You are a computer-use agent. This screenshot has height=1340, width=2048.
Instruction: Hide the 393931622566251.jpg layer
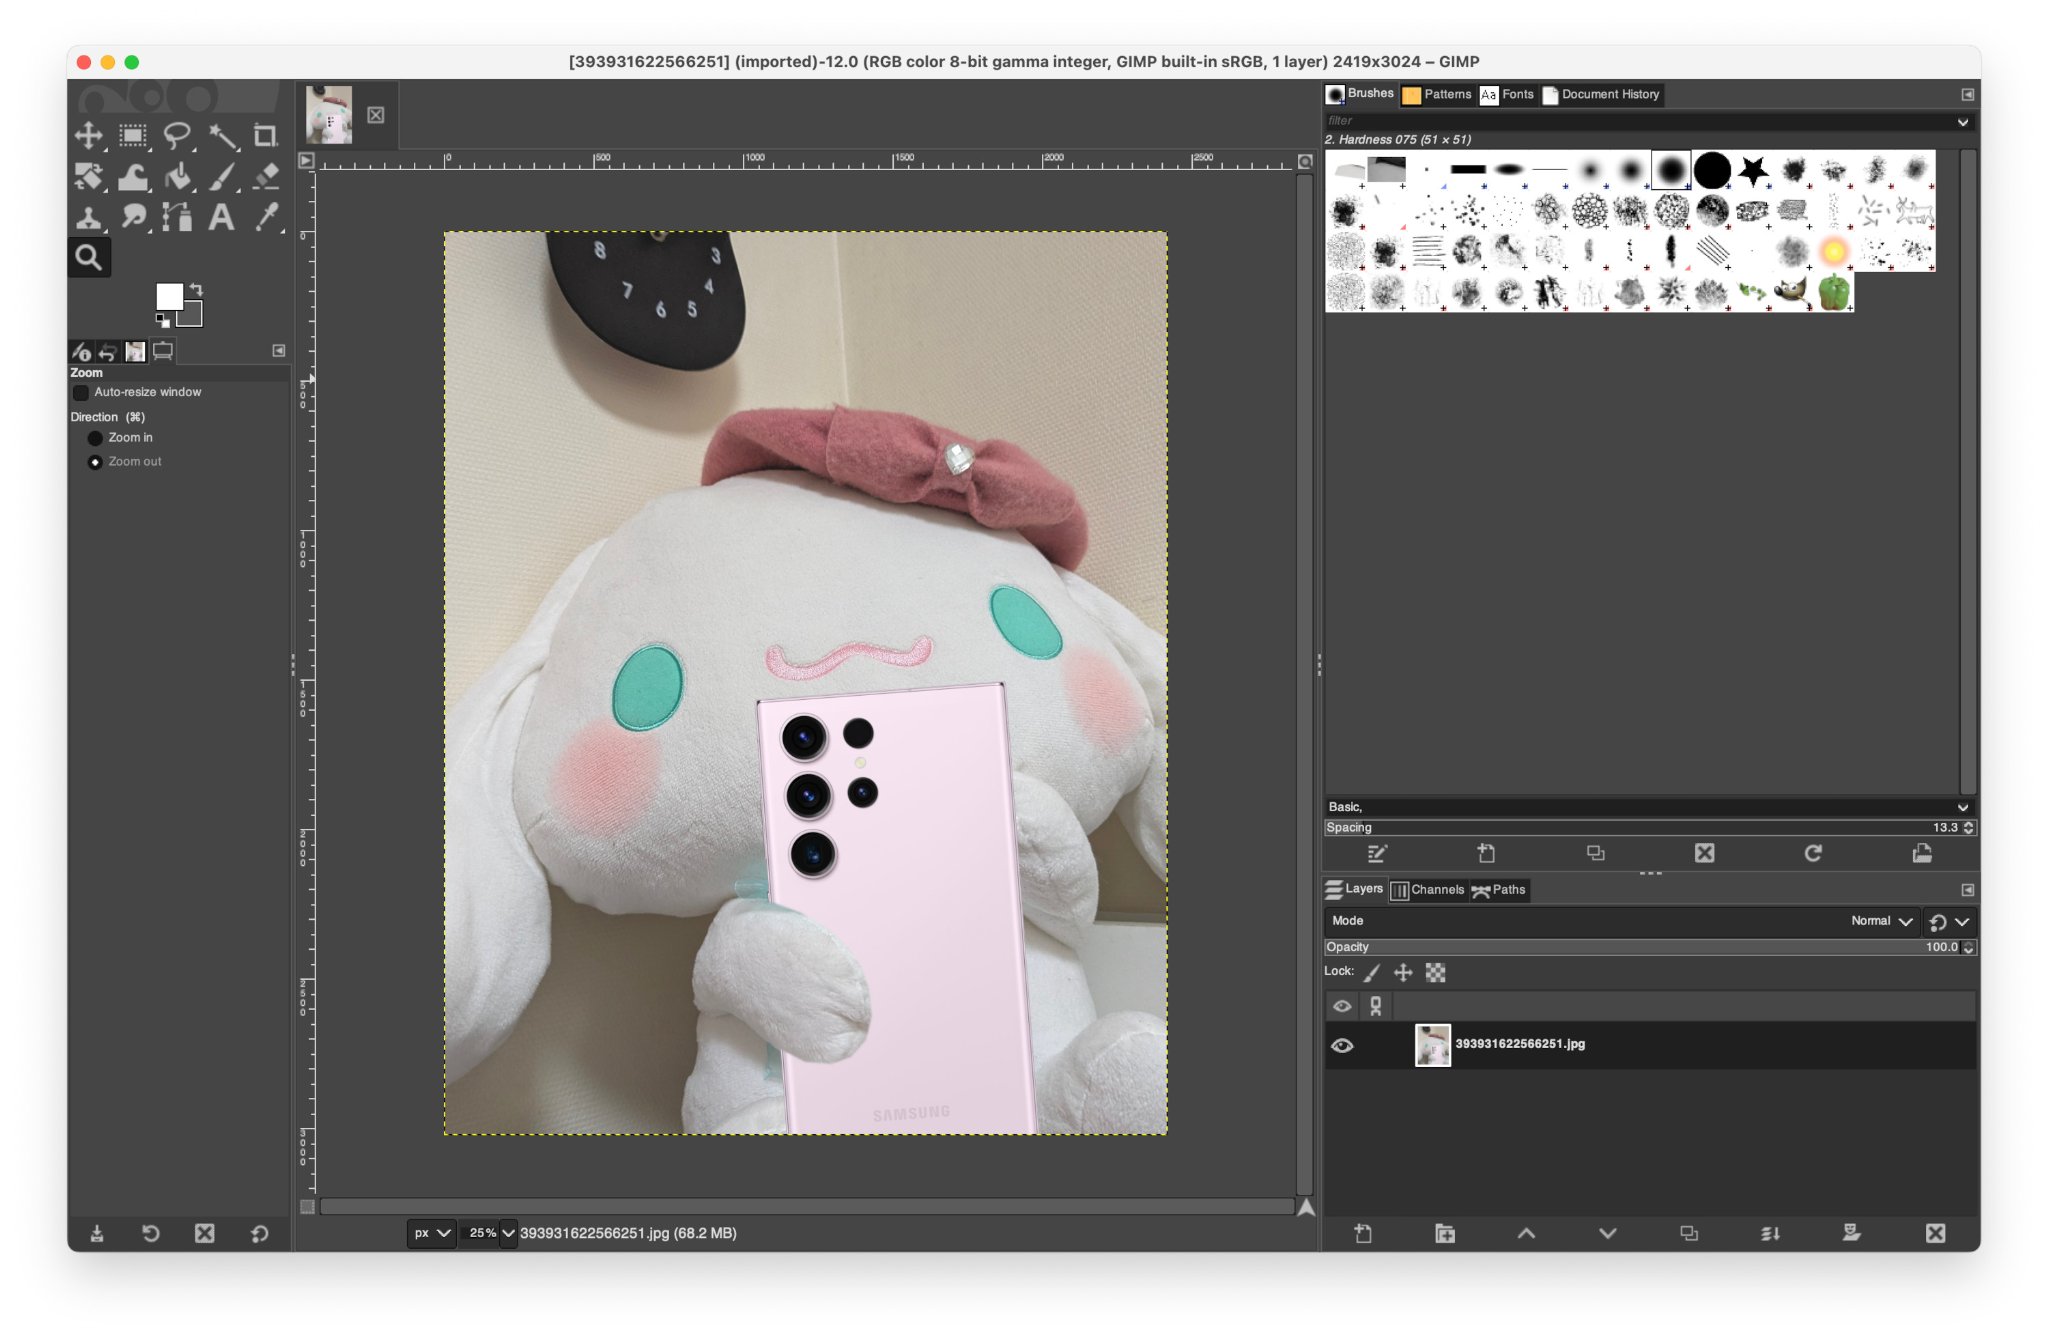pyautogui.click(x=1342, y=1045)
